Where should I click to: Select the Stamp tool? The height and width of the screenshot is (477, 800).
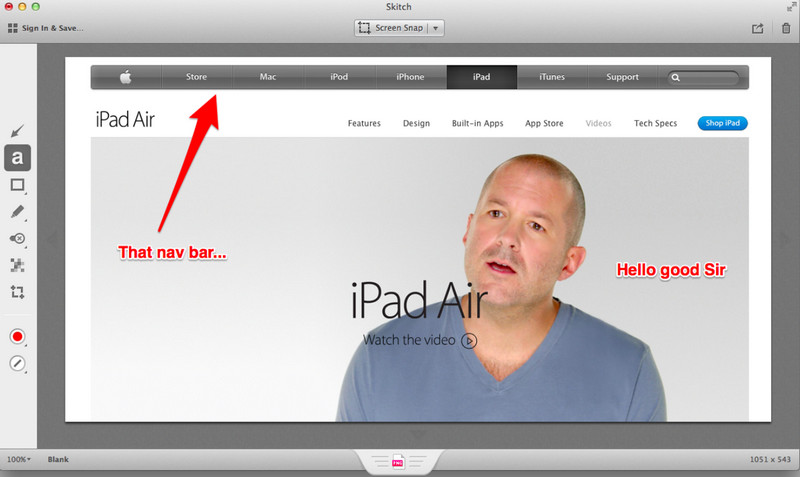click(17, 239)
